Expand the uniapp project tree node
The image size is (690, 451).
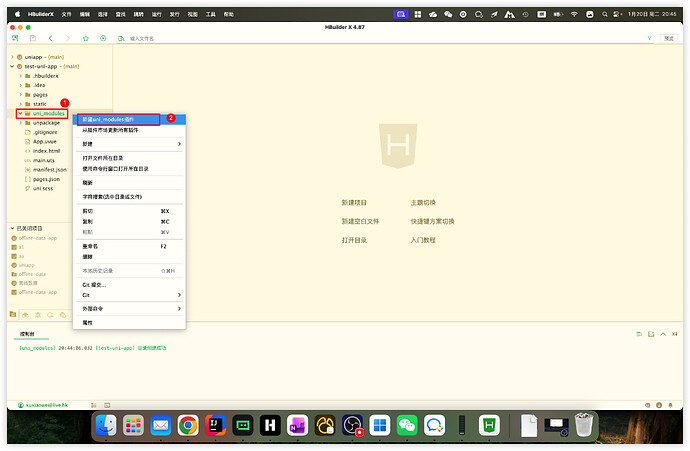click(x=12, y=57)
